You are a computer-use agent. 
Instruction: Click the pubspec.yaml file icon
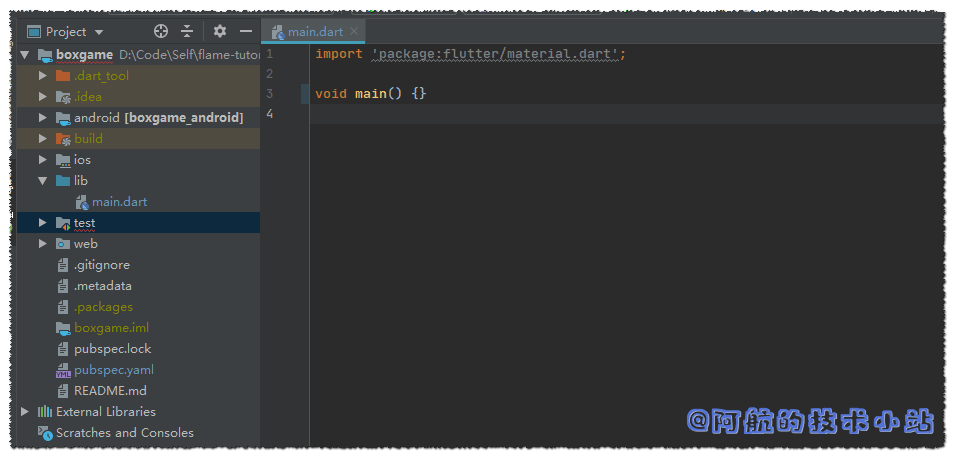point(63,370)
